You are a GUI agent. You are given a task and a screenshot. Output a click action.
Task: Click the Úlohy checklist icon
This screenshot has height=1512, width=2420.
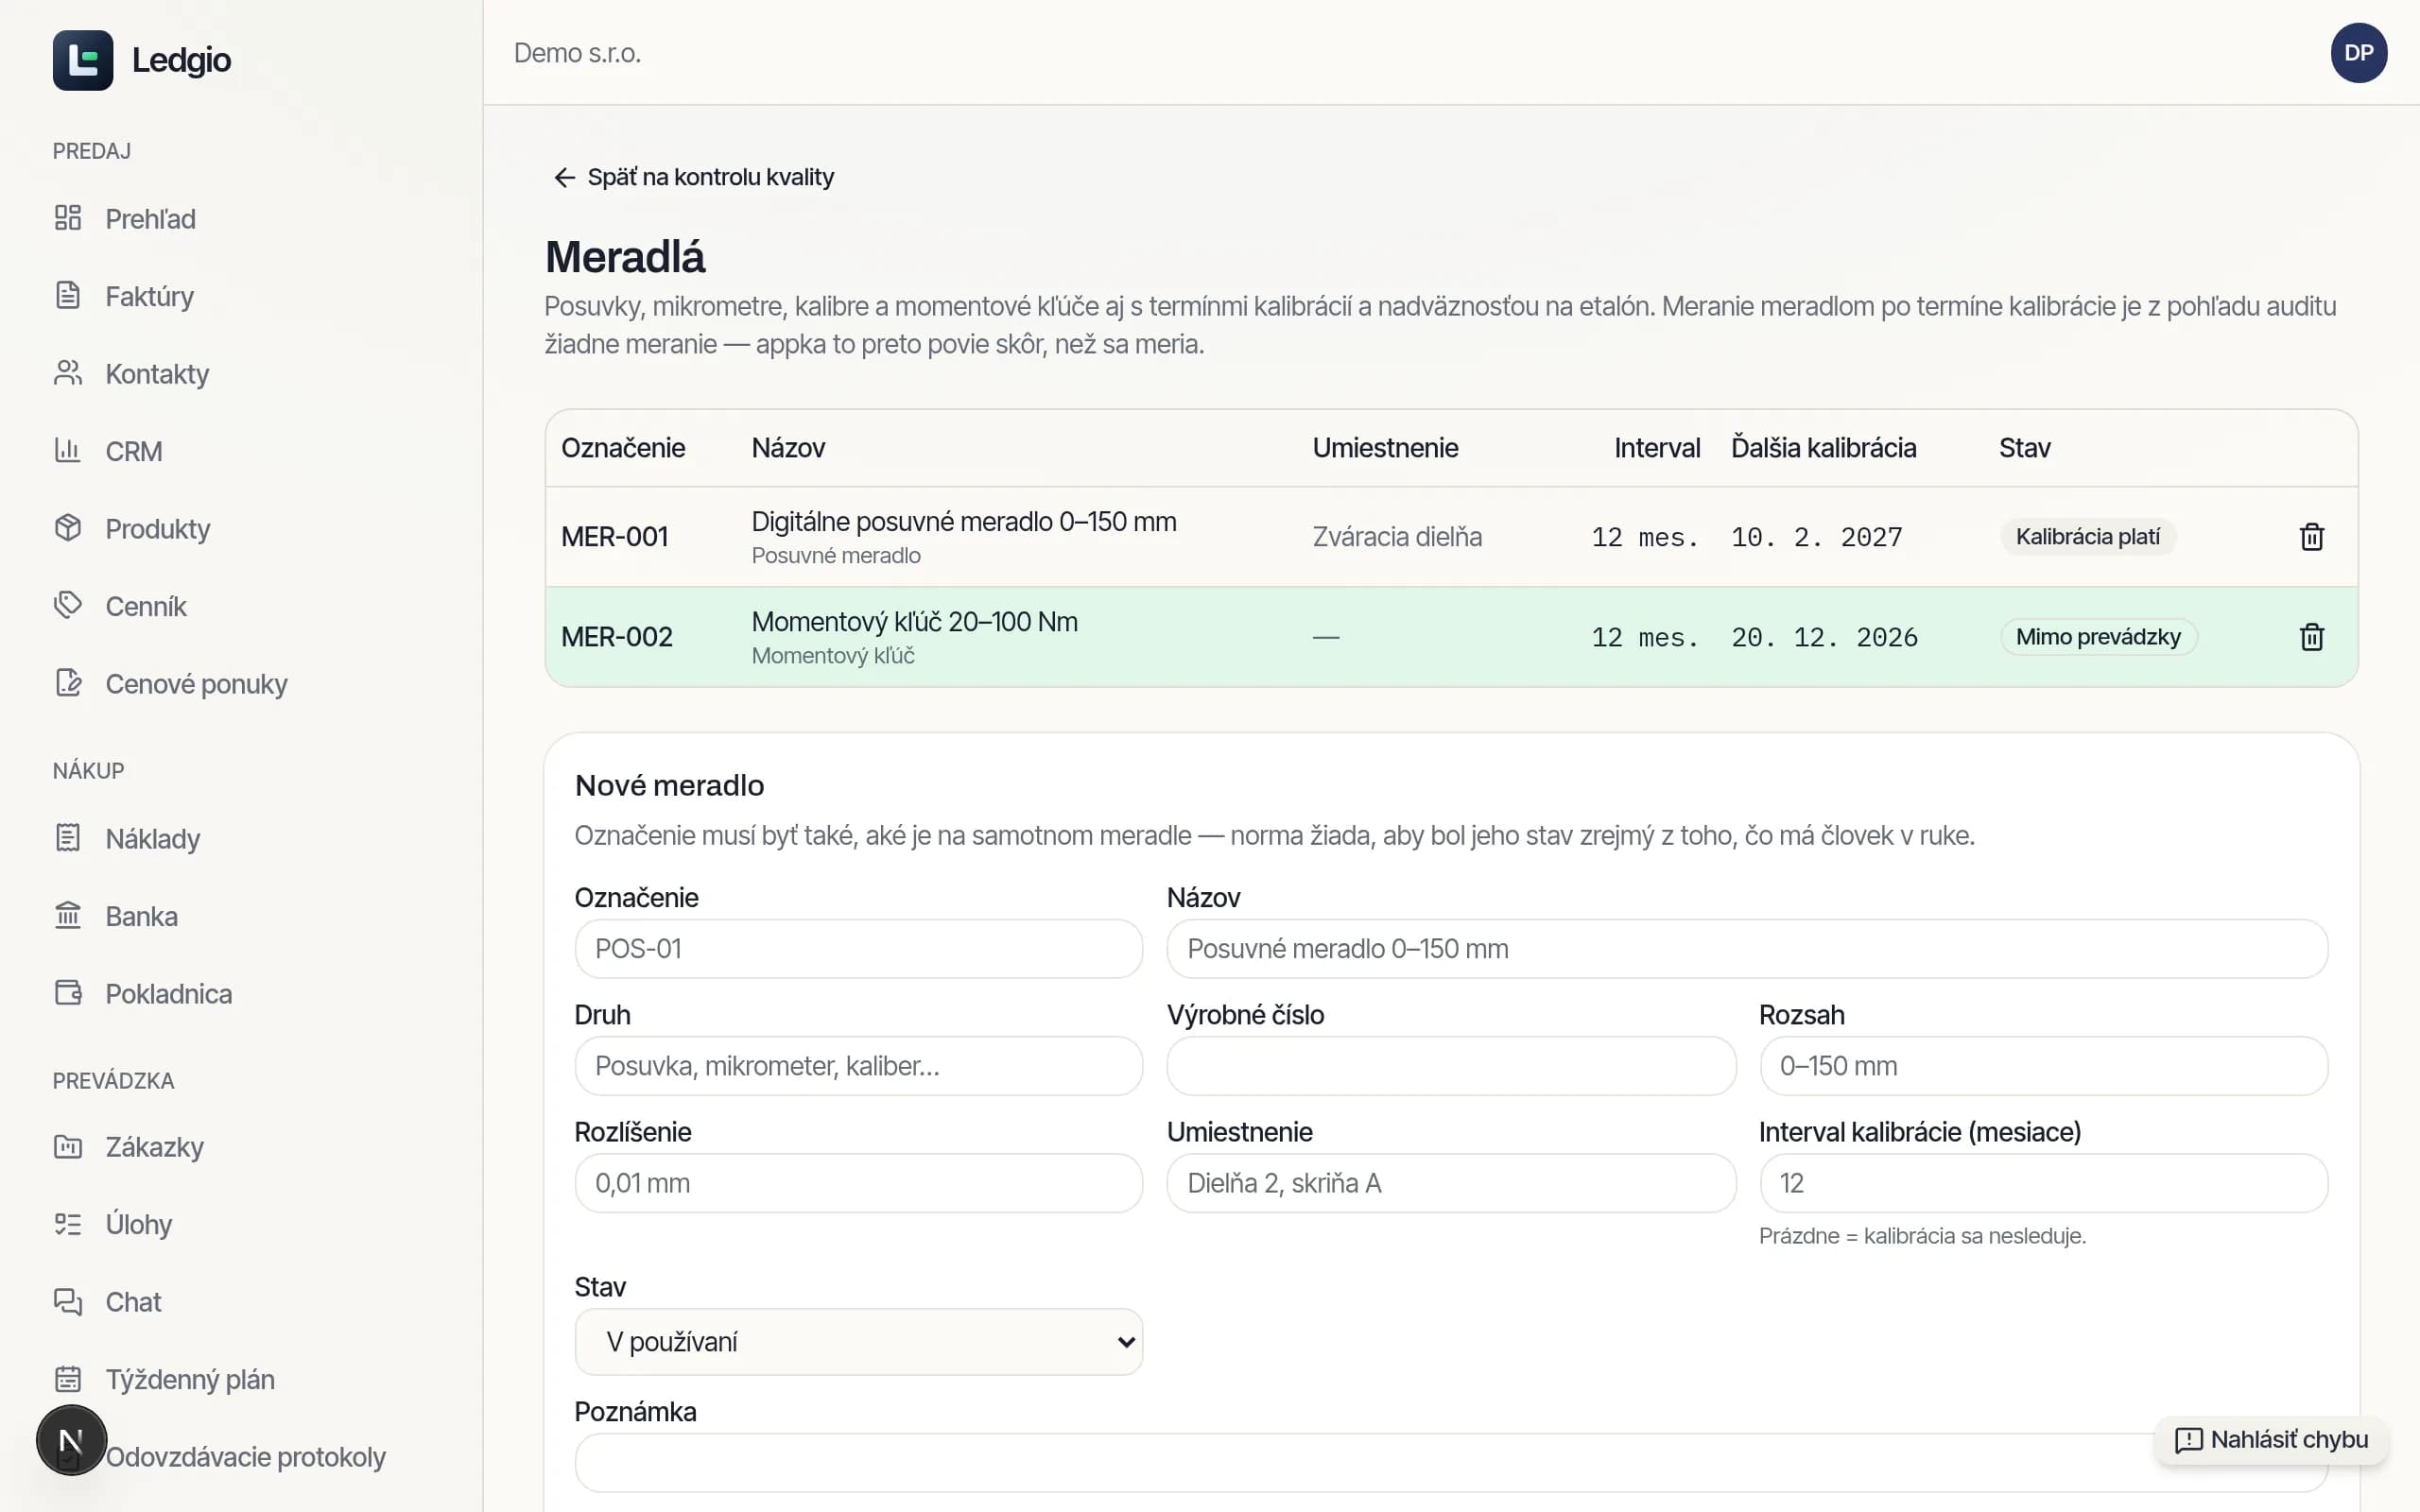[x=68, y=1224]
